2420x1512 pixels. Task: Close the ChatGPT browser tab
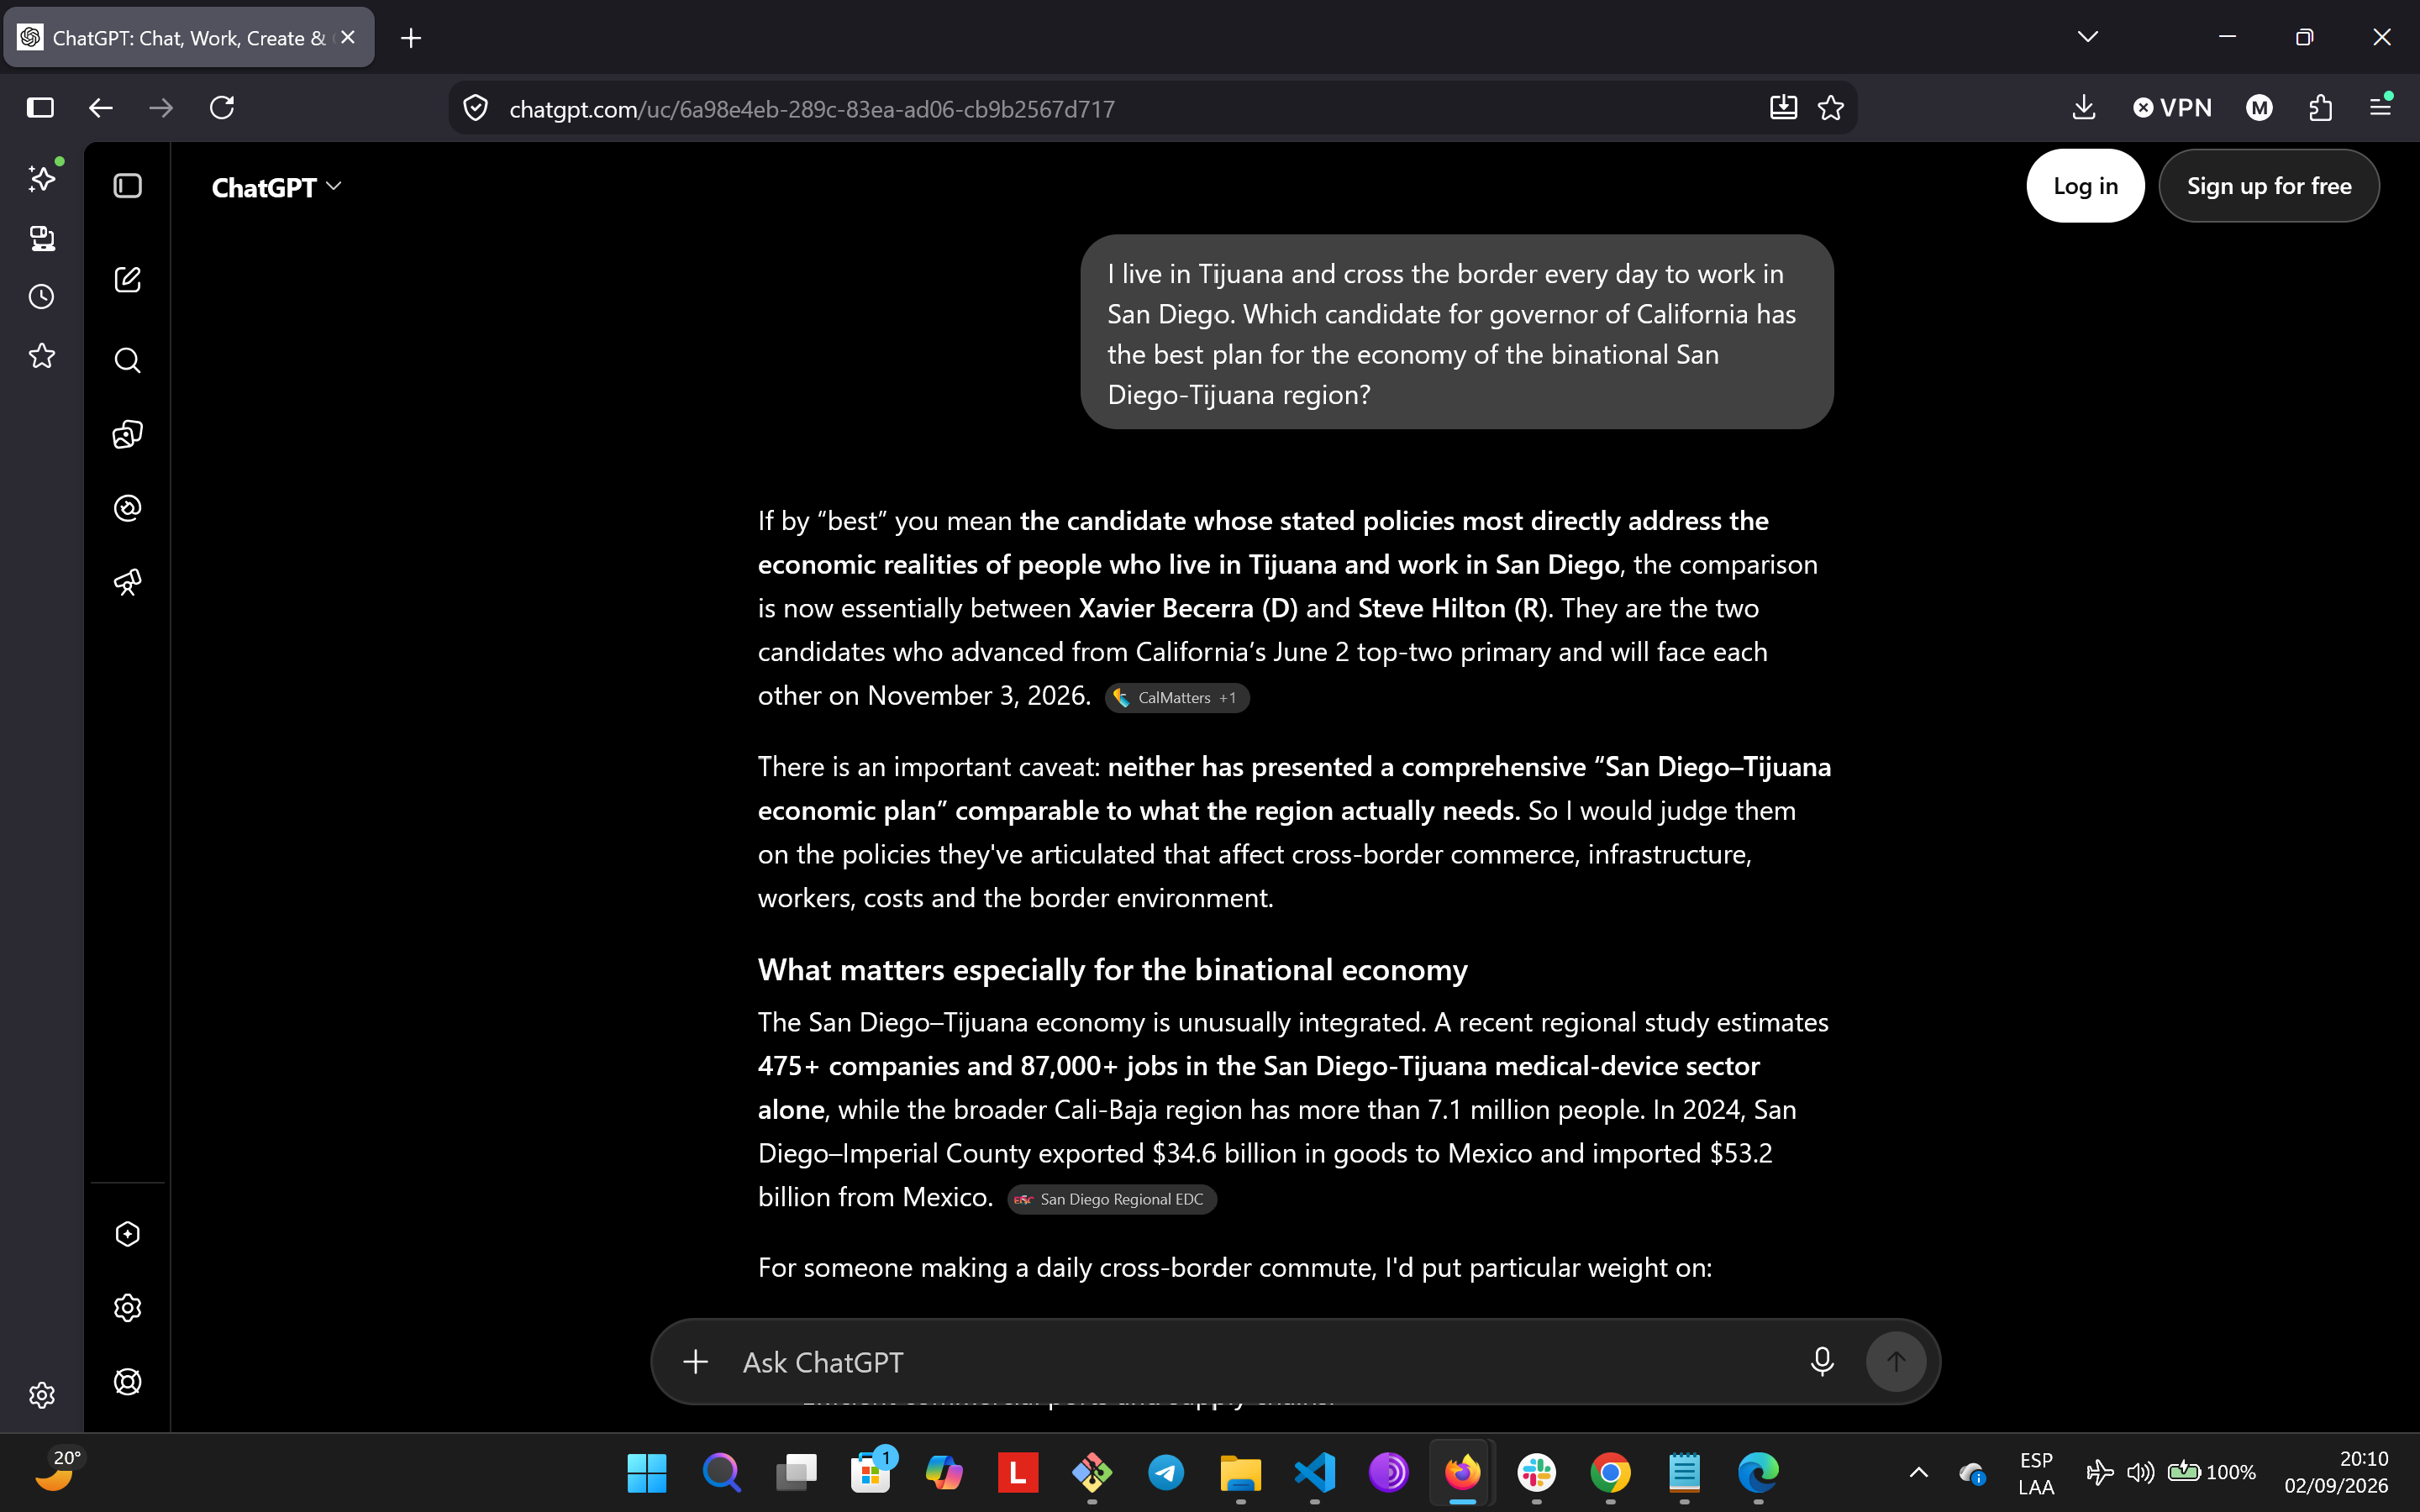pos(348,37)
